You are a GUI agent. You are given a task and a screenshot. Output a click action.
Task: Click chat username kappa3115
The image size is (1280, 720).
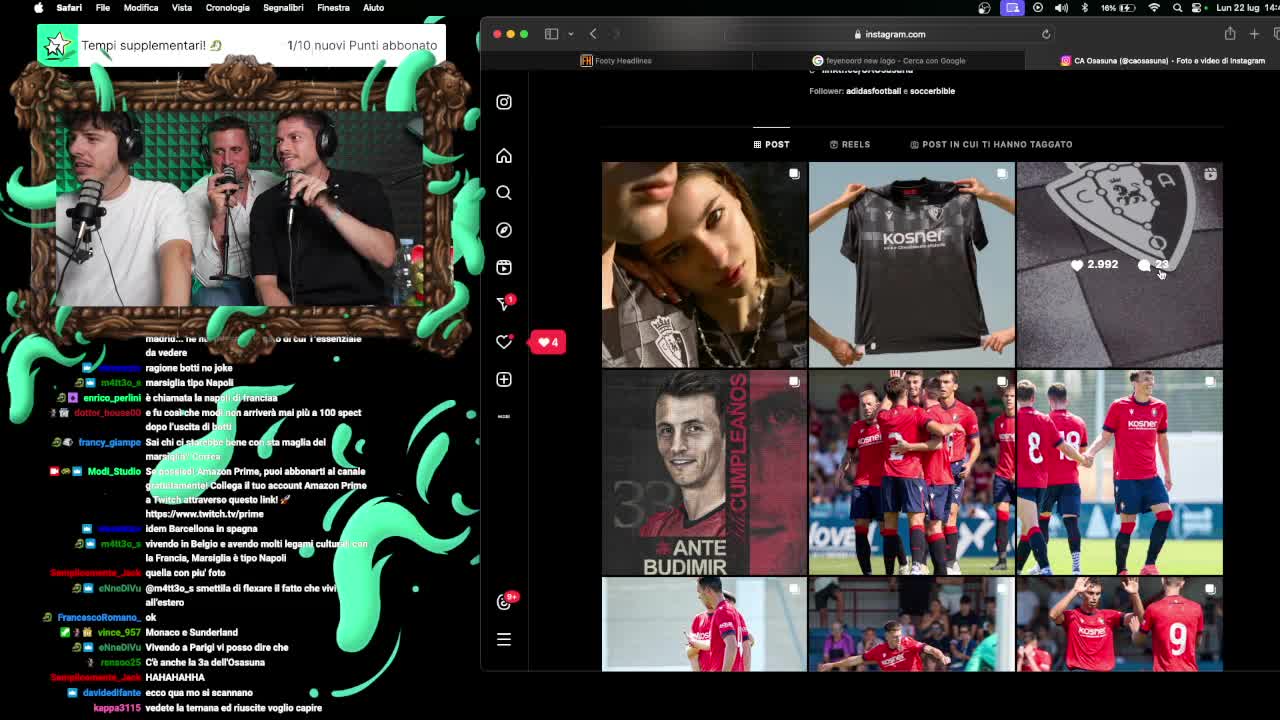click(x=117, y=708)
